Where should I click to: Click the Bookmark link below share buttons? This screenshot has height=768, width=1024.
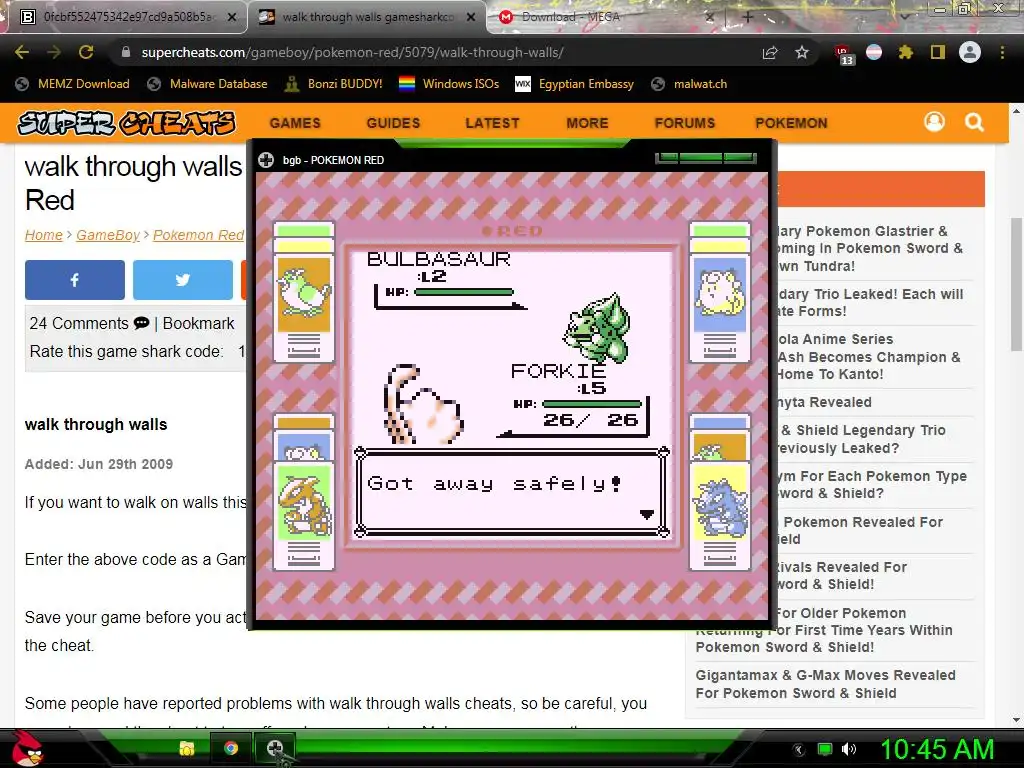point(199,323)
